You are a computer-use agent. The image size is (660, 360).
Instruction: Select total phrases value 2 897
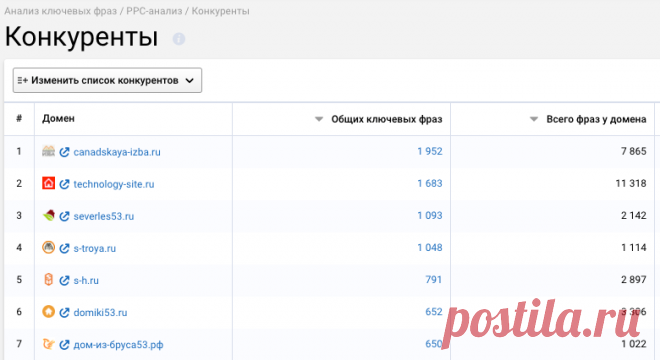pyautogui.click(x=633, y=280)
